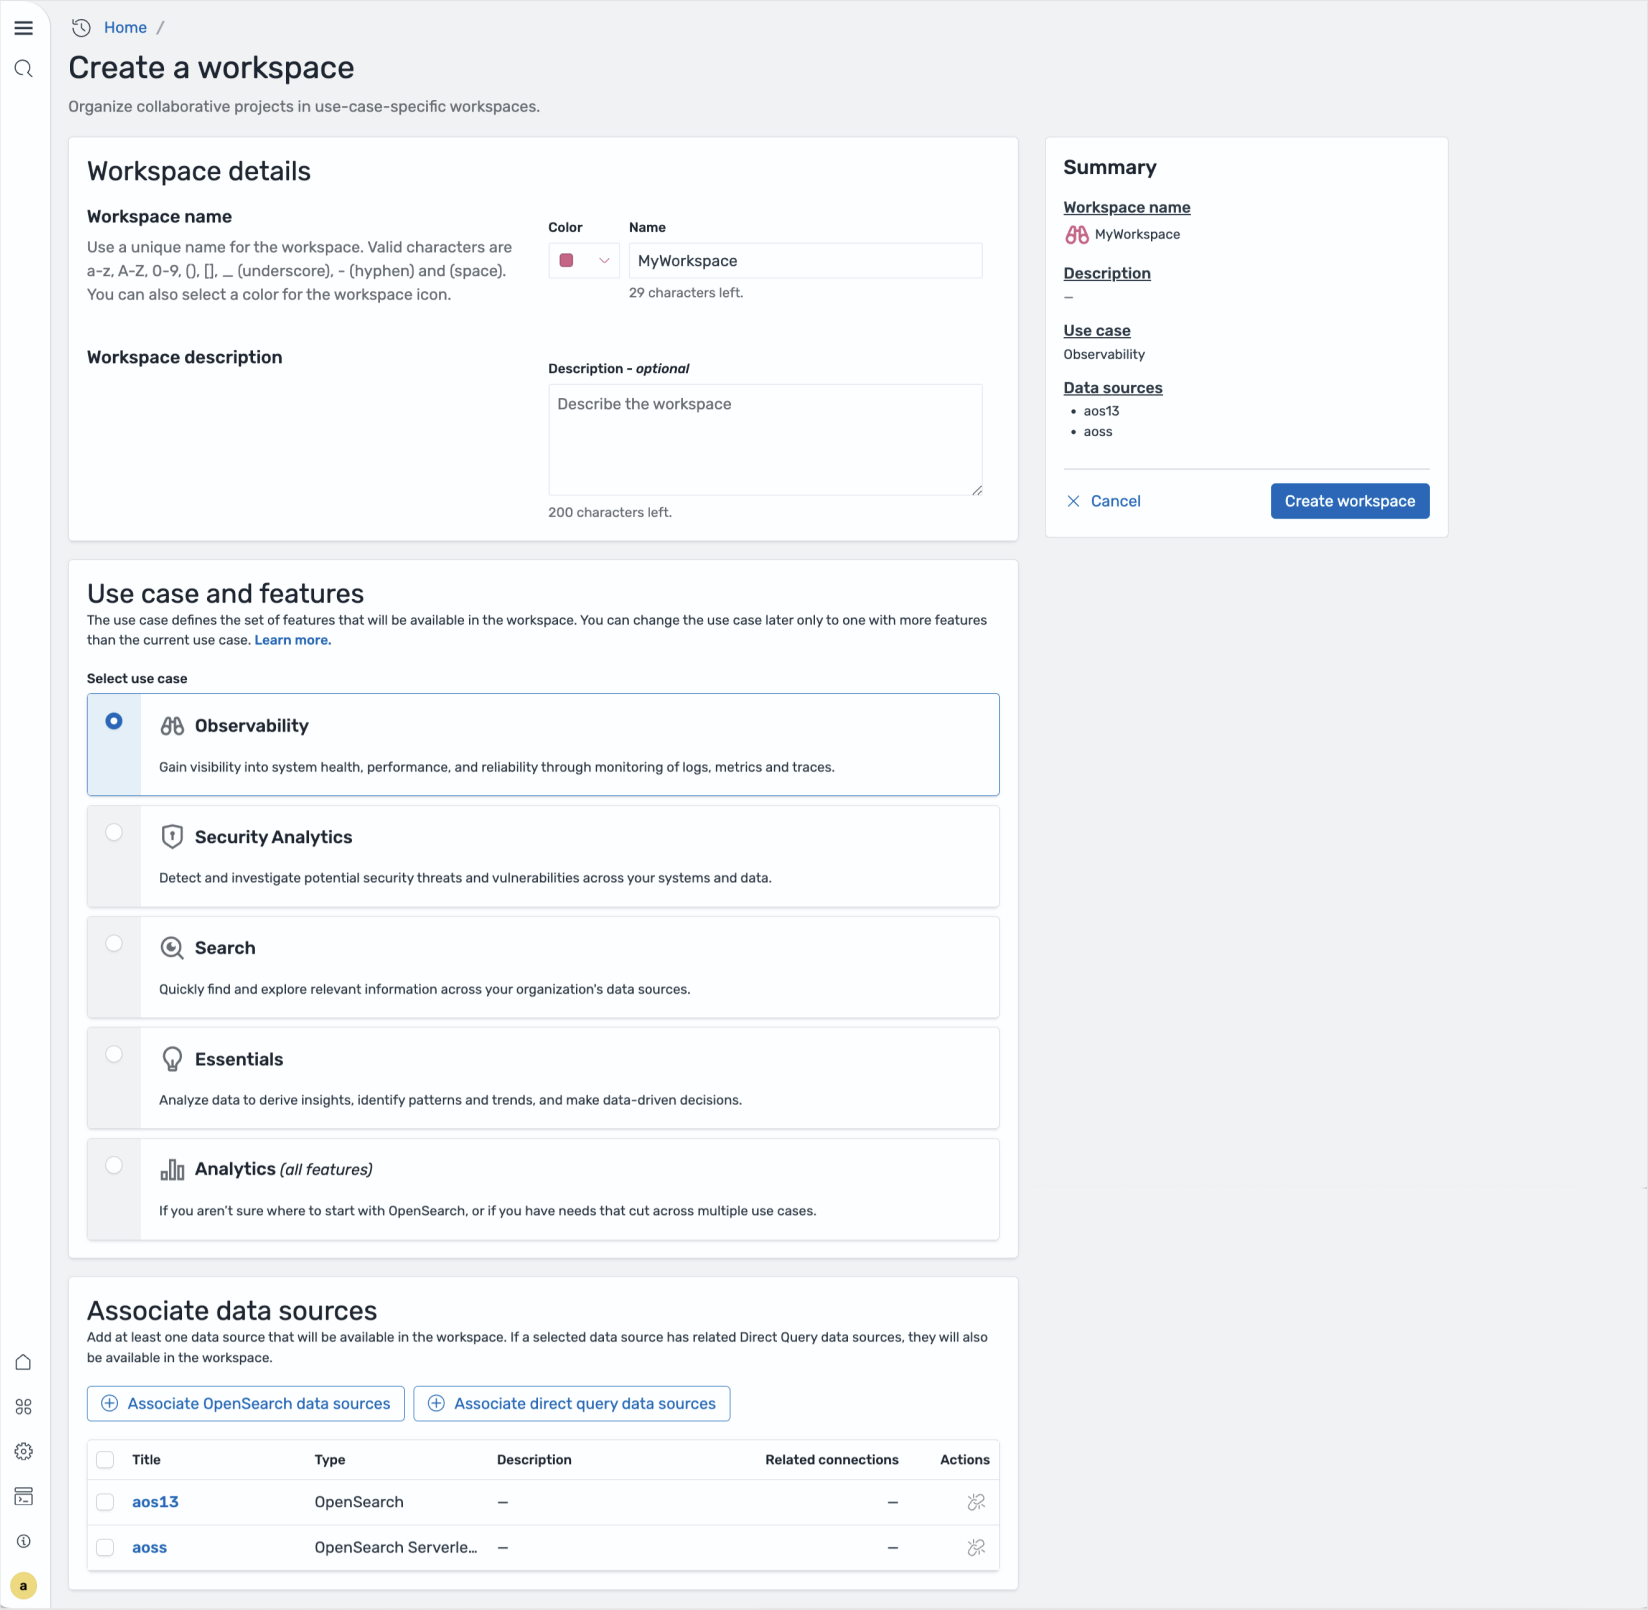Click the Analytics bar chart icon
Image resolution: width=1648 pixels, height=1610 pixels.
click(x=172, y=1170)
